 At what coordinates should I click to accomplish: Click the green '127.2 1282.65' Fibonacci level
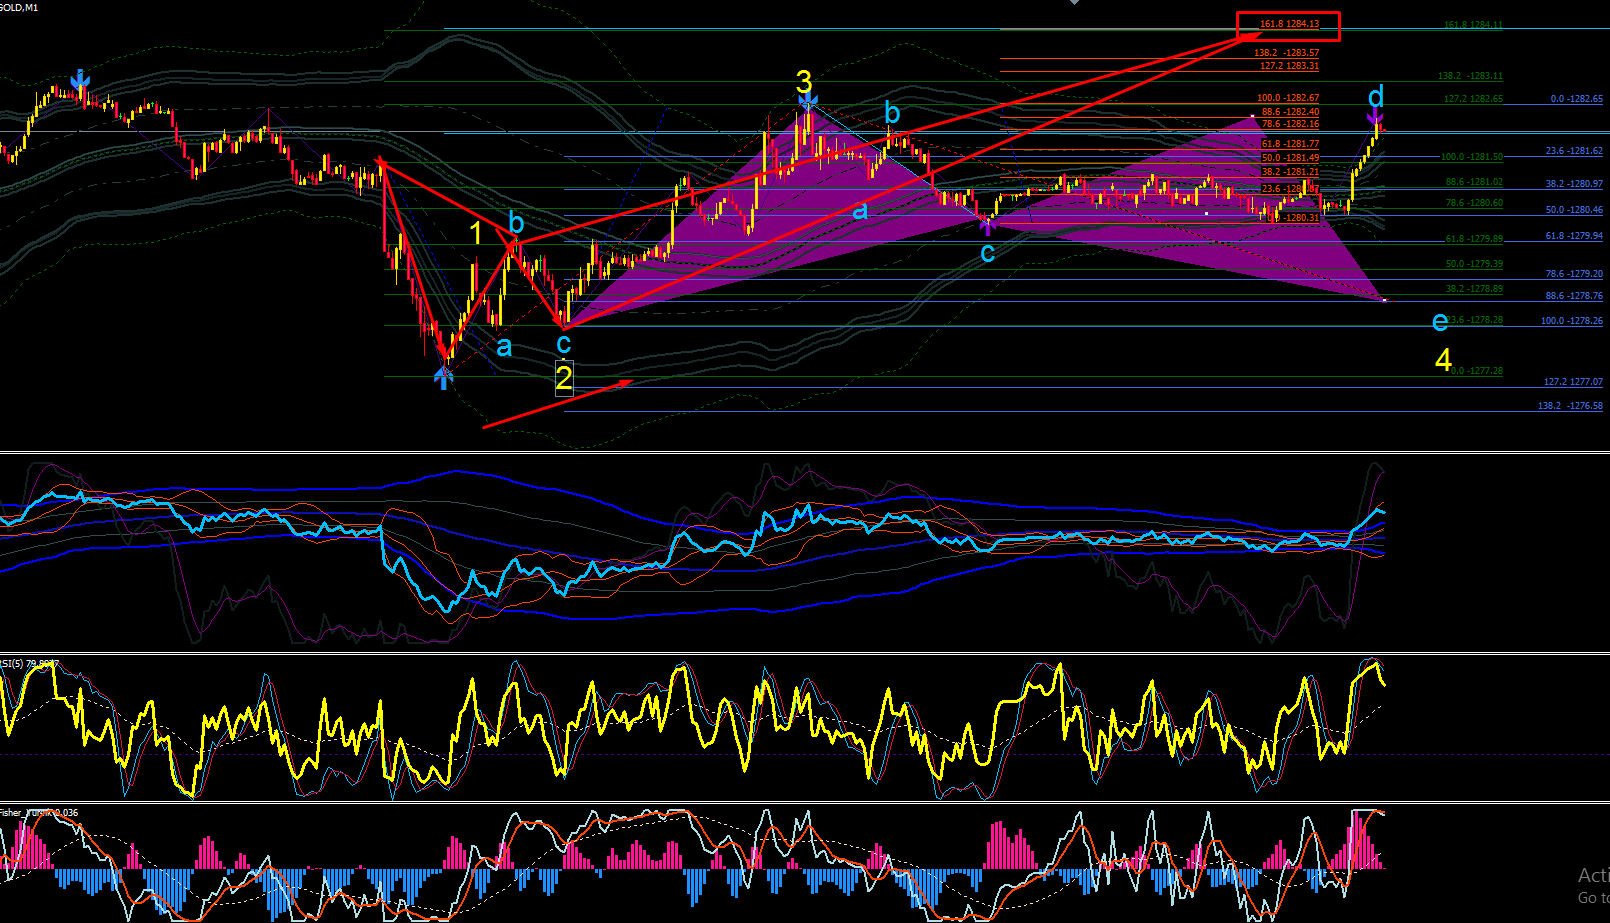(1473, 99)
